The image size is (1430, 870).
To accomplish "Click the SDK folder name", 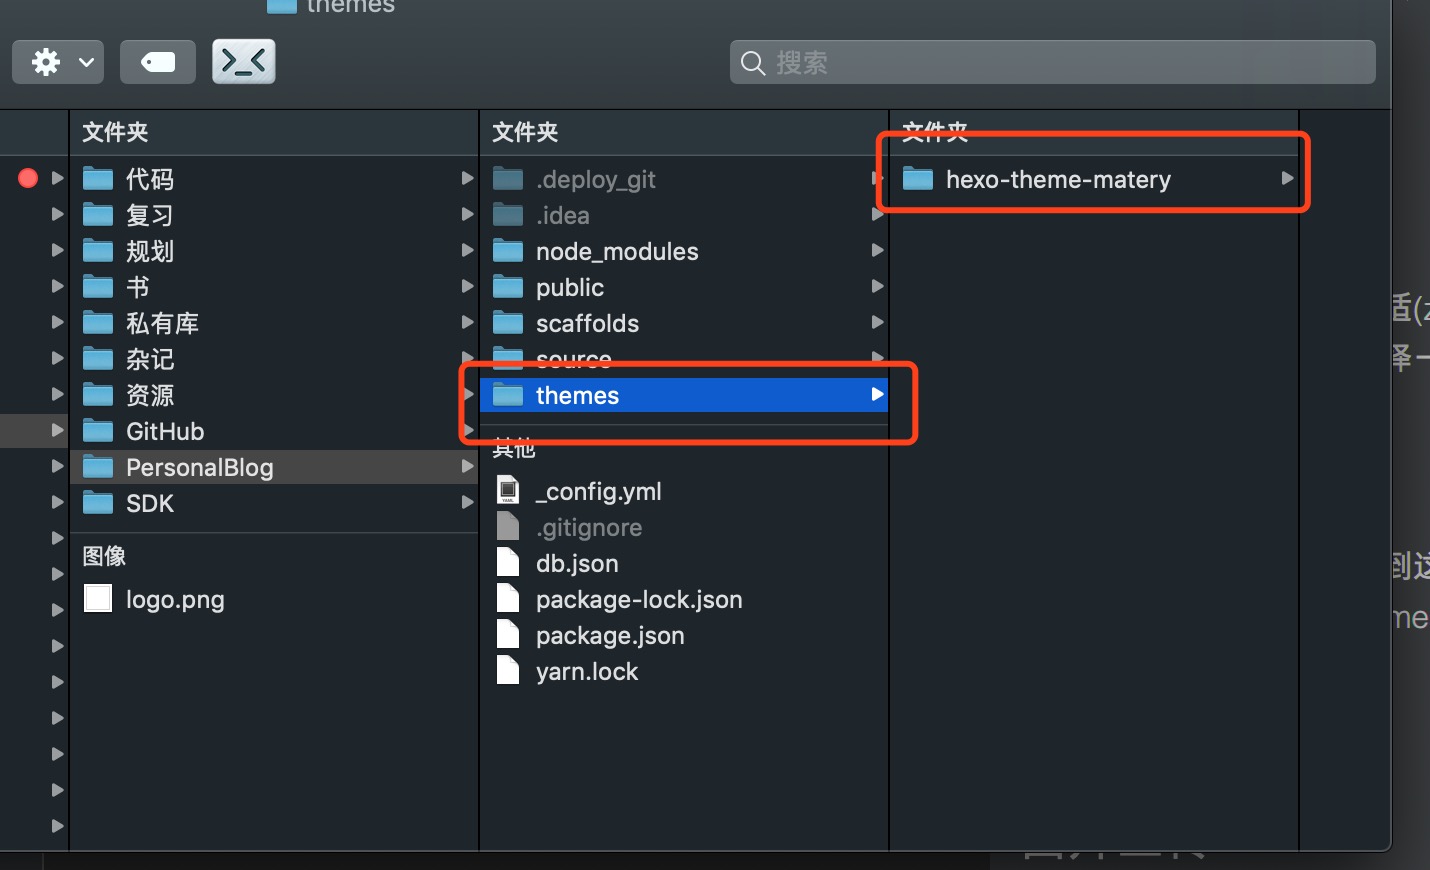I will 150,503.
